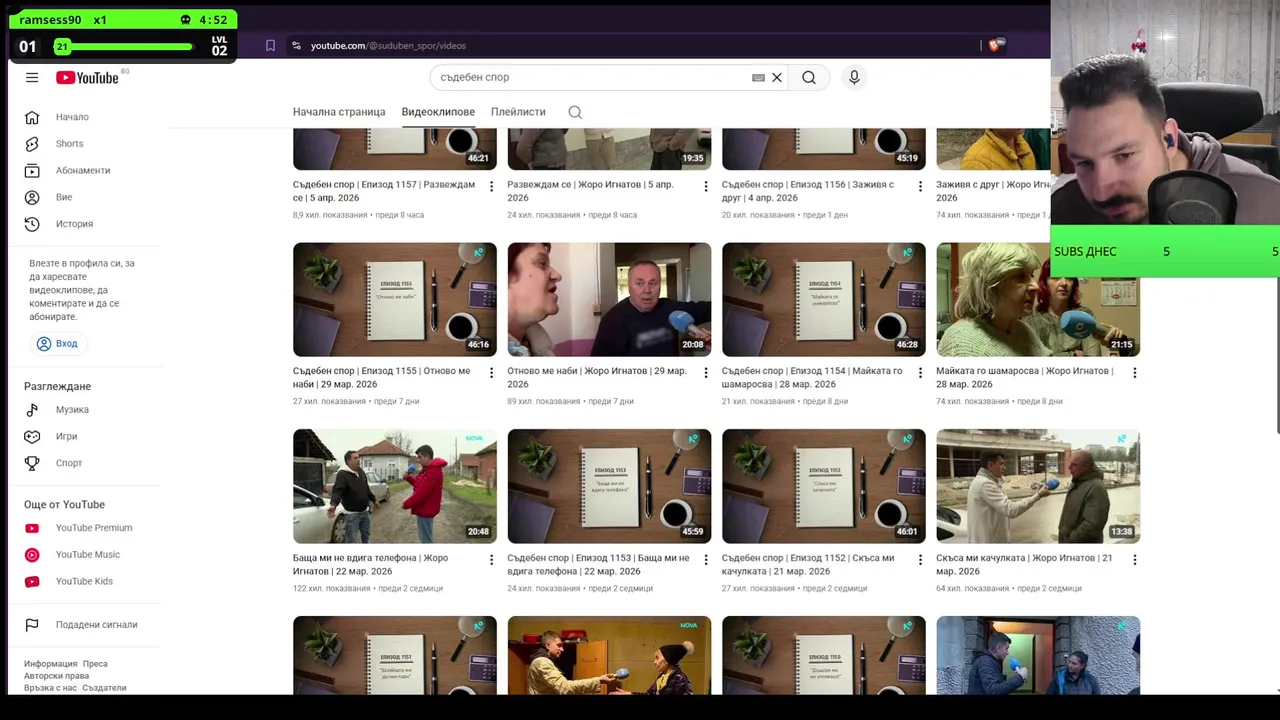Screen dimensions: 1280x720
Task: Open title Съдебен спор Епизод 1156 Заживя с друг
Action: 808,191
